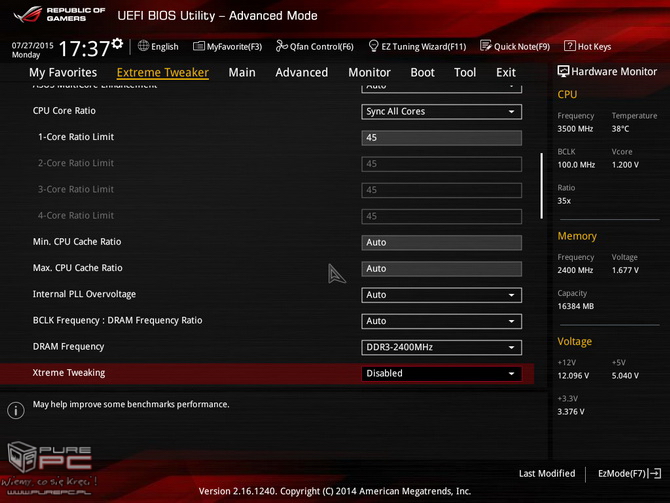Click CPU temperature value 38°C

pyautogui.click(x=620, y=129)
